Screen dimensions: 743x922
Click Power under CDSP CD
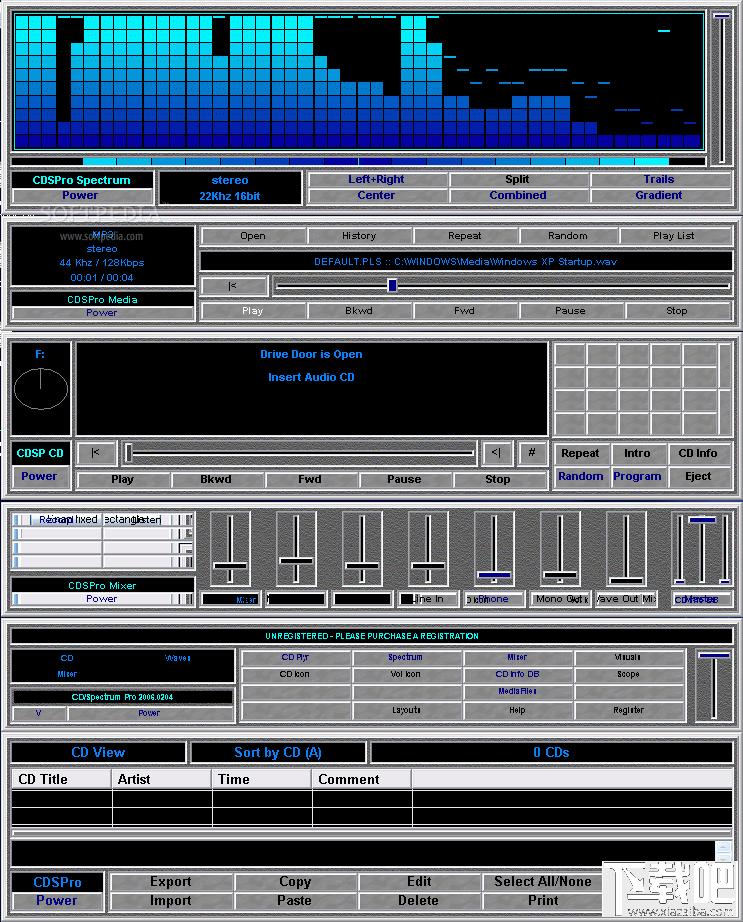(40, 476)
